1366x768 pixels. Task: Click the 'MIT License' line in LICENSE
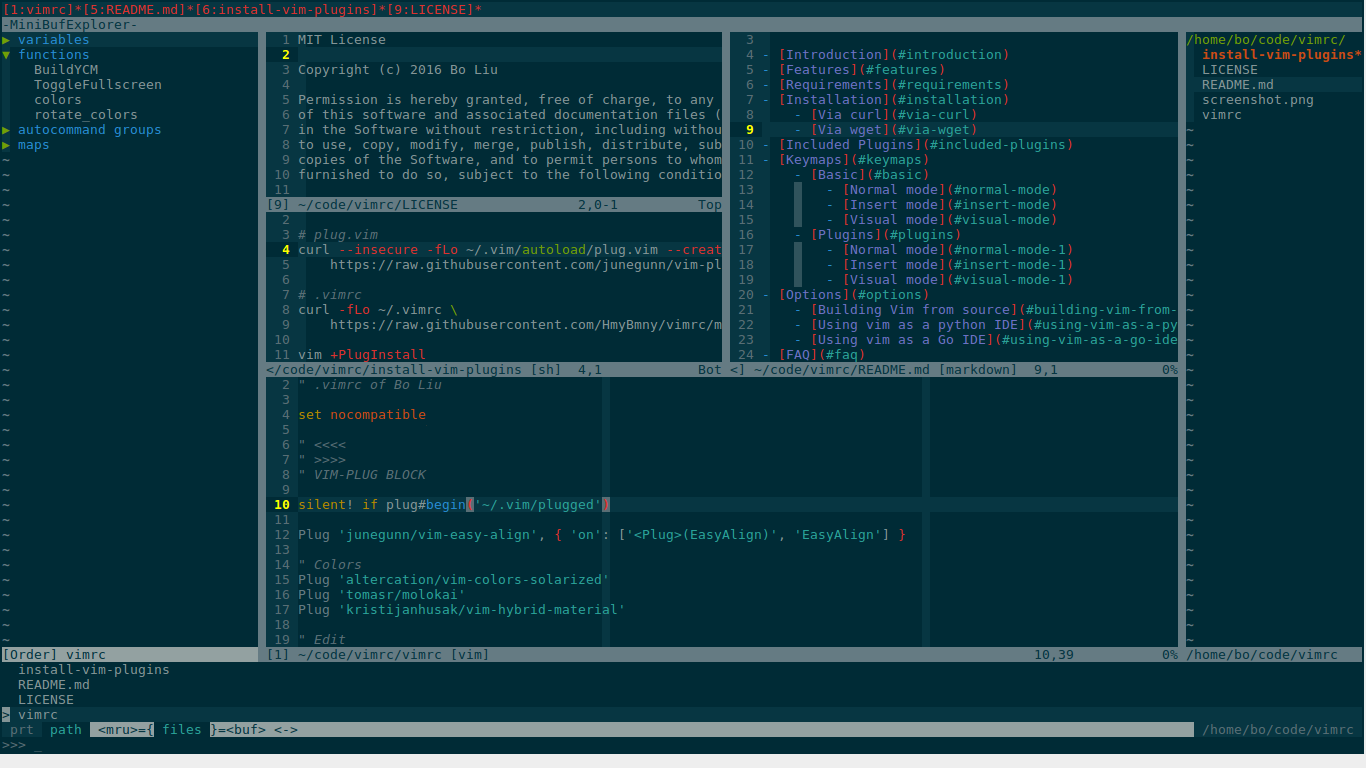tap(342, 40)
